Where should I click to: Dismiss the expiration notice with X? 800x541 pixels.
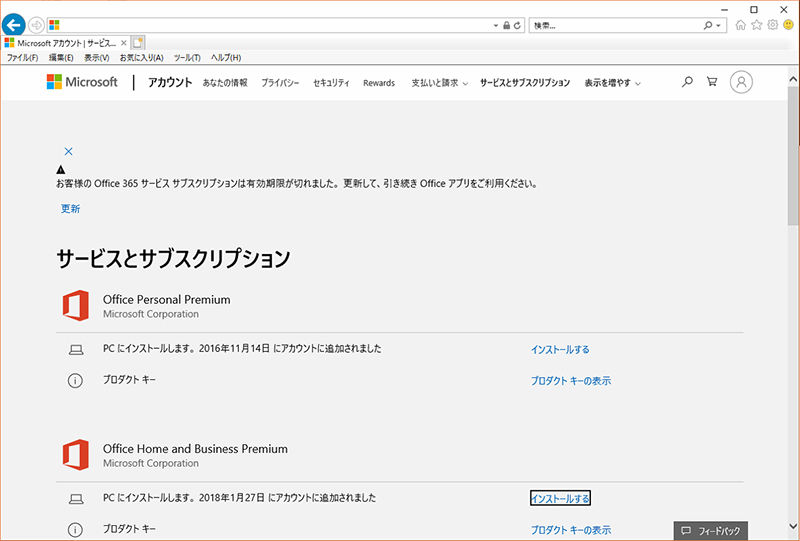68,152
